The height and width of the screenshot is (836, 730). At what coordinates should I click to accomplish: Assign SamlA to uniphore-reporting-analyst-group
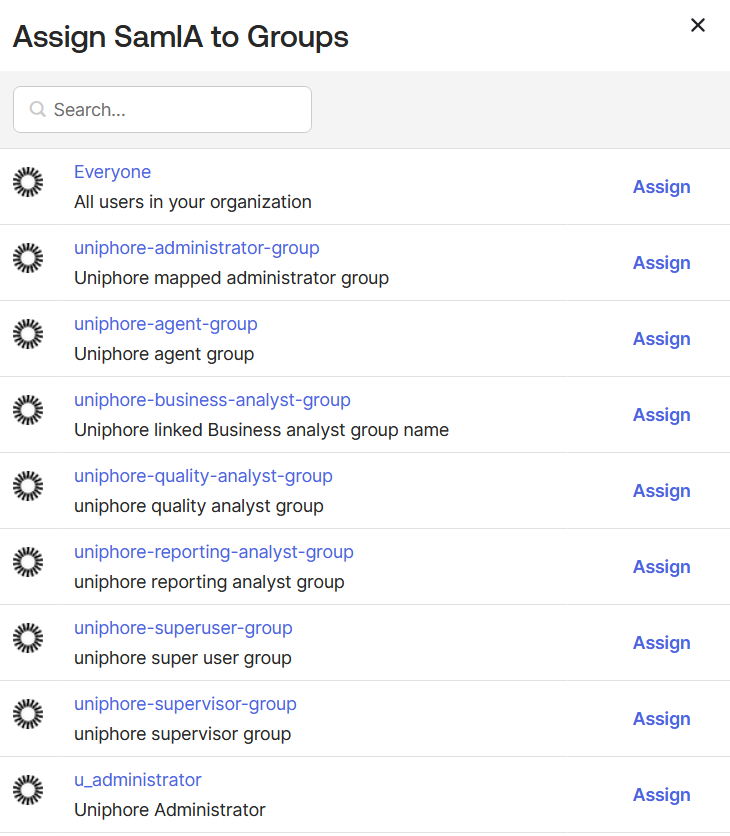pos(661,567)
